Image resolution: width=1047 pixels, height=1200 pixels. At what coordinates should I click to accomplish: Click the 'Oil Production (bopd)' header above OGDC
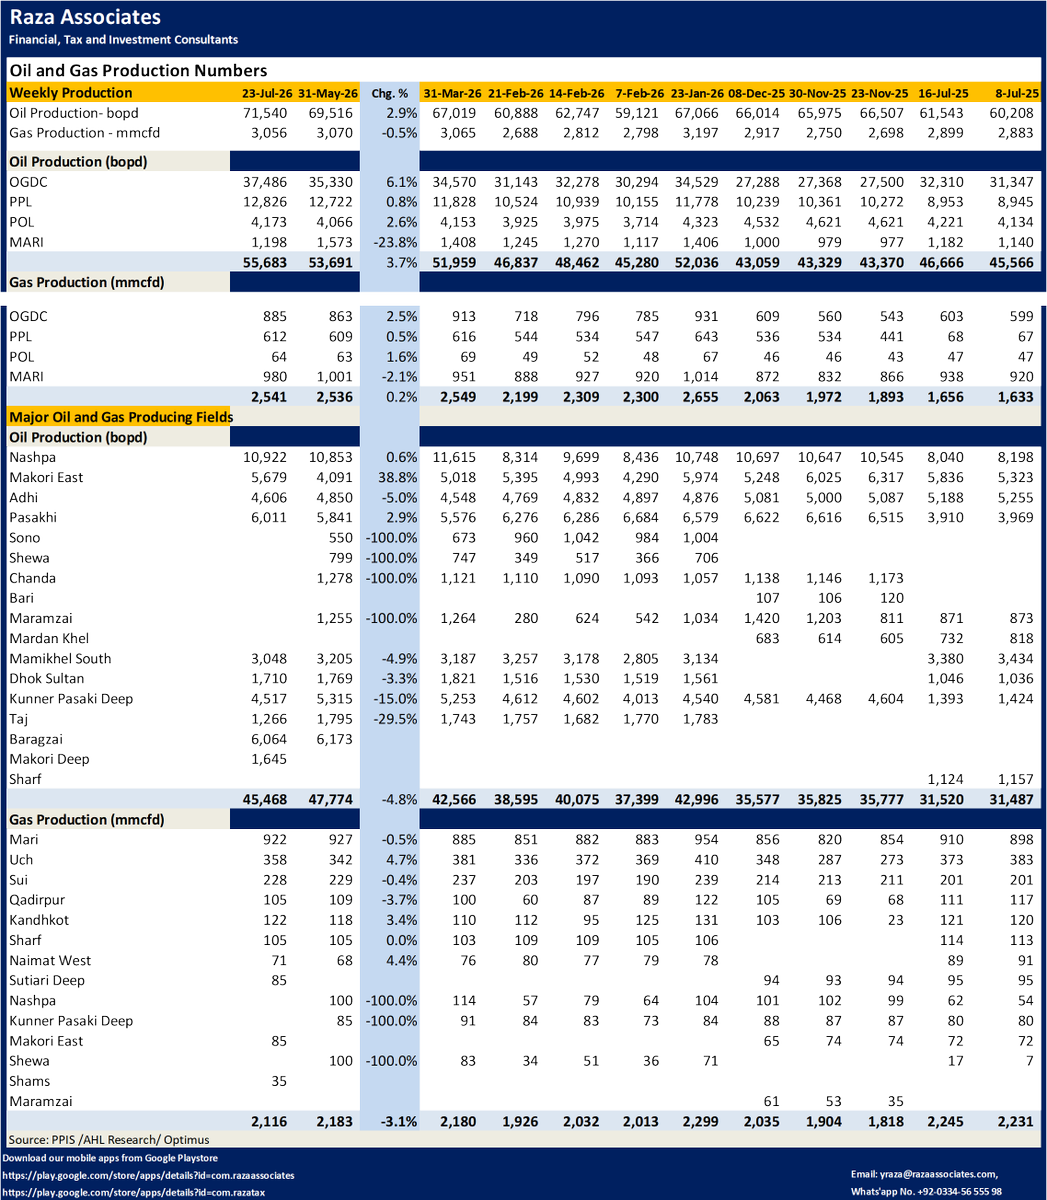tap(77, 161)
